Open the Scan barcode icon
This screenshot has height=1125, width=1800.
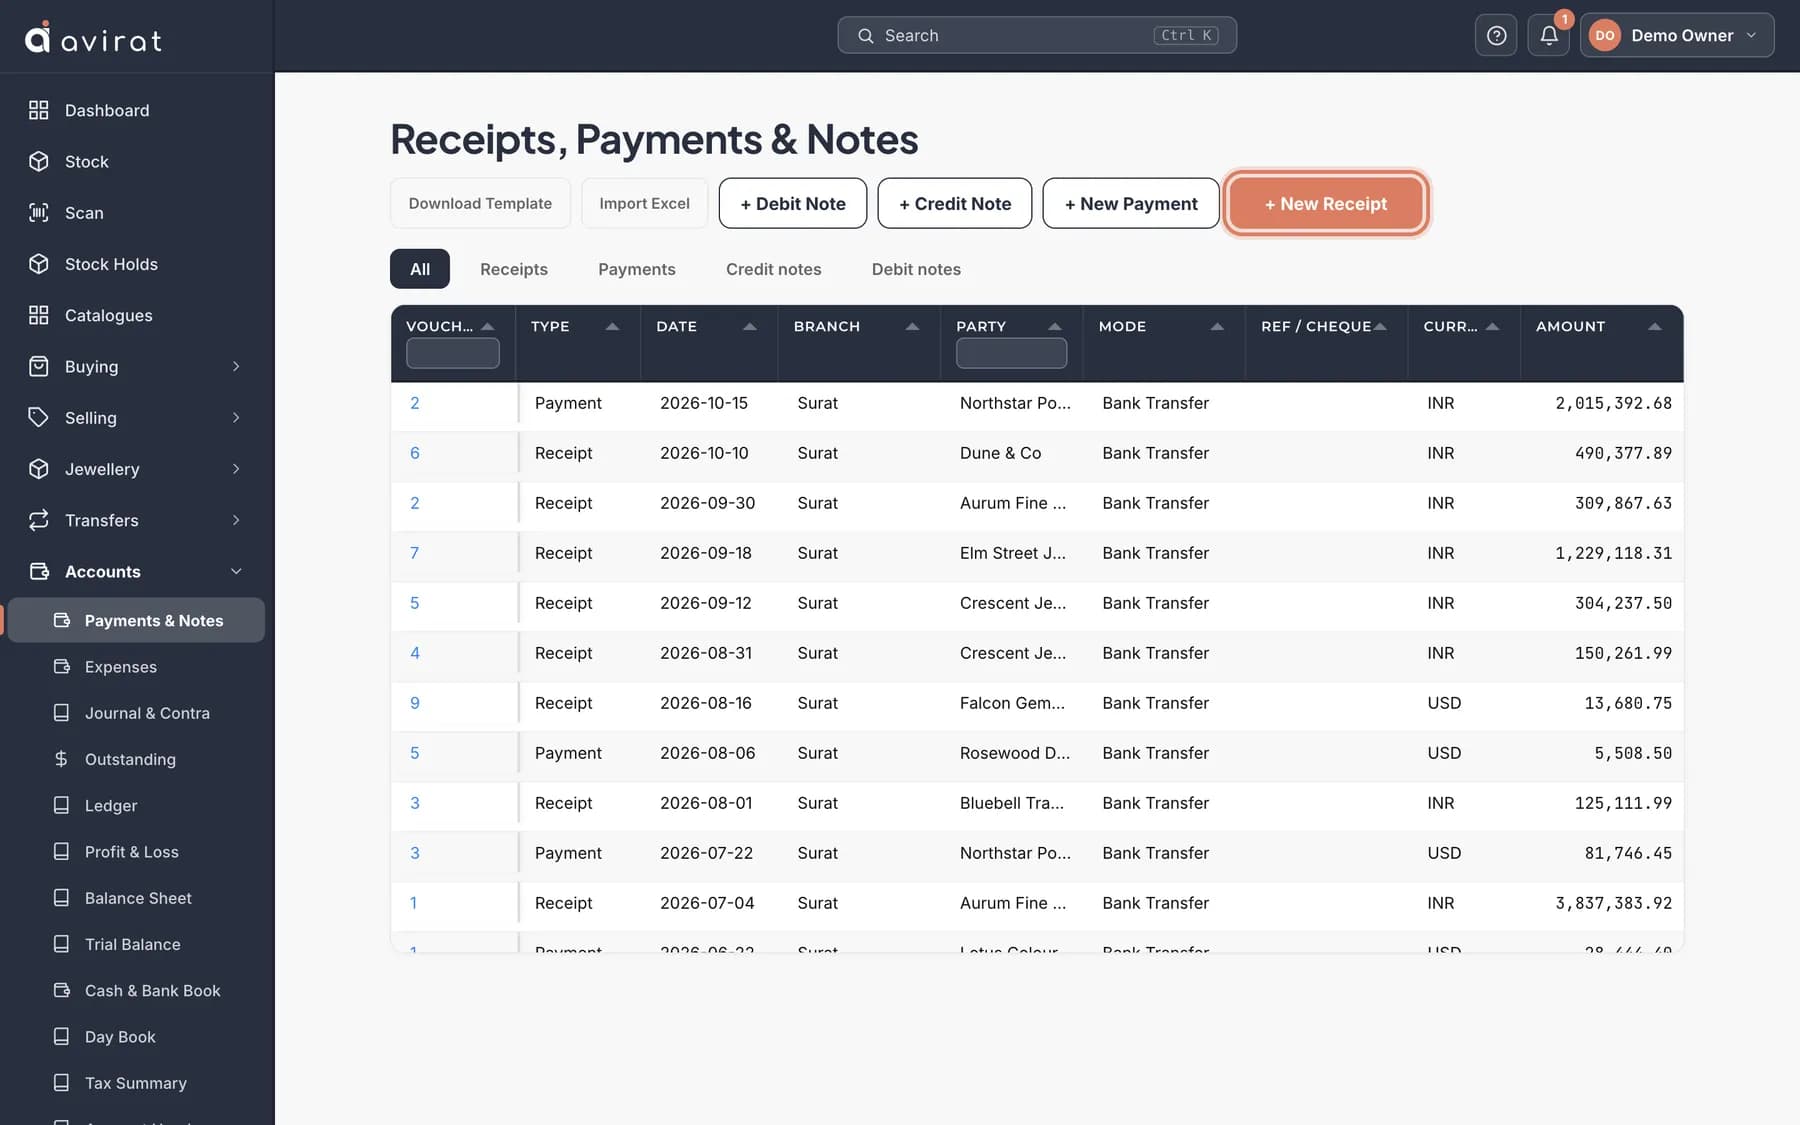[x=39, y=212]
